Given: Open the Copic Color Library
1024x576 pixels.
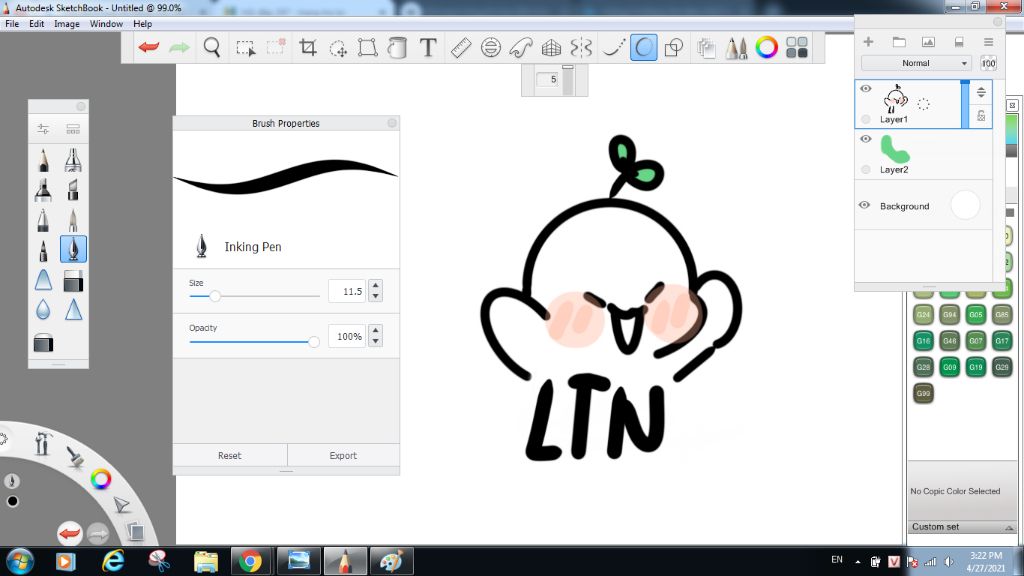Looking at the screenshot, I should point(706,48).
